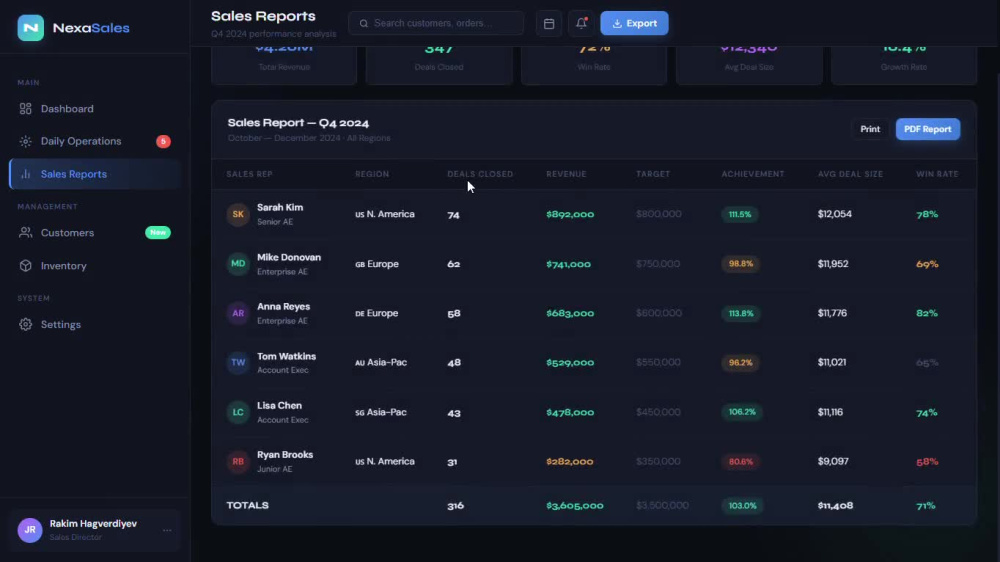Image resolution: width=1000 pixels, height=562 pixels.
Task: Open the calendar date picker icon
Action: [548, 24]
